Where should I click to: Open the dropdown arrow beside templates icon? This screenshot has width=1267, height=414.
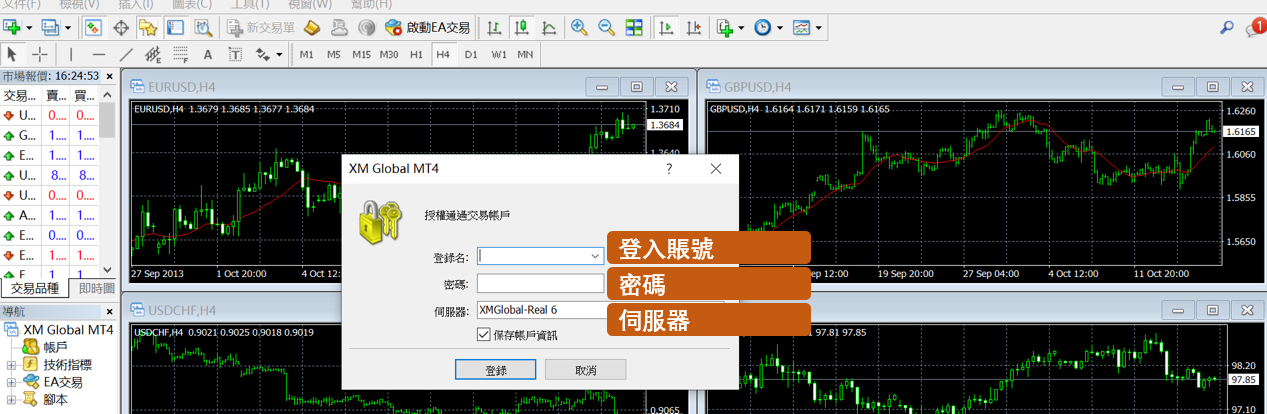click(818, 28)
